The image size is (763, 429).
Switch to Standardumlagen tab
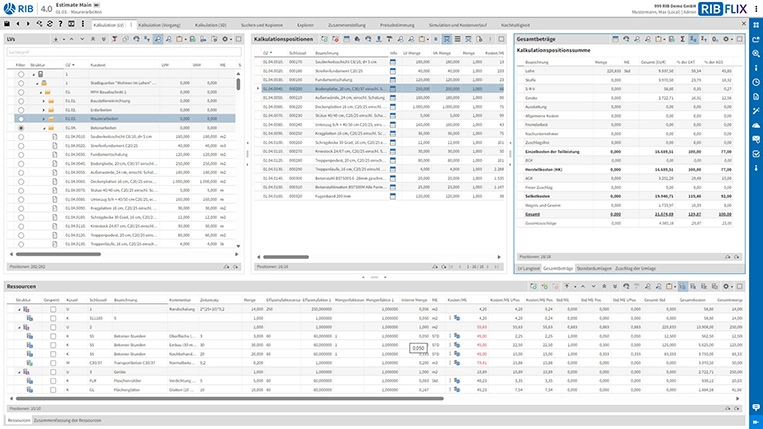pos(594,268)
